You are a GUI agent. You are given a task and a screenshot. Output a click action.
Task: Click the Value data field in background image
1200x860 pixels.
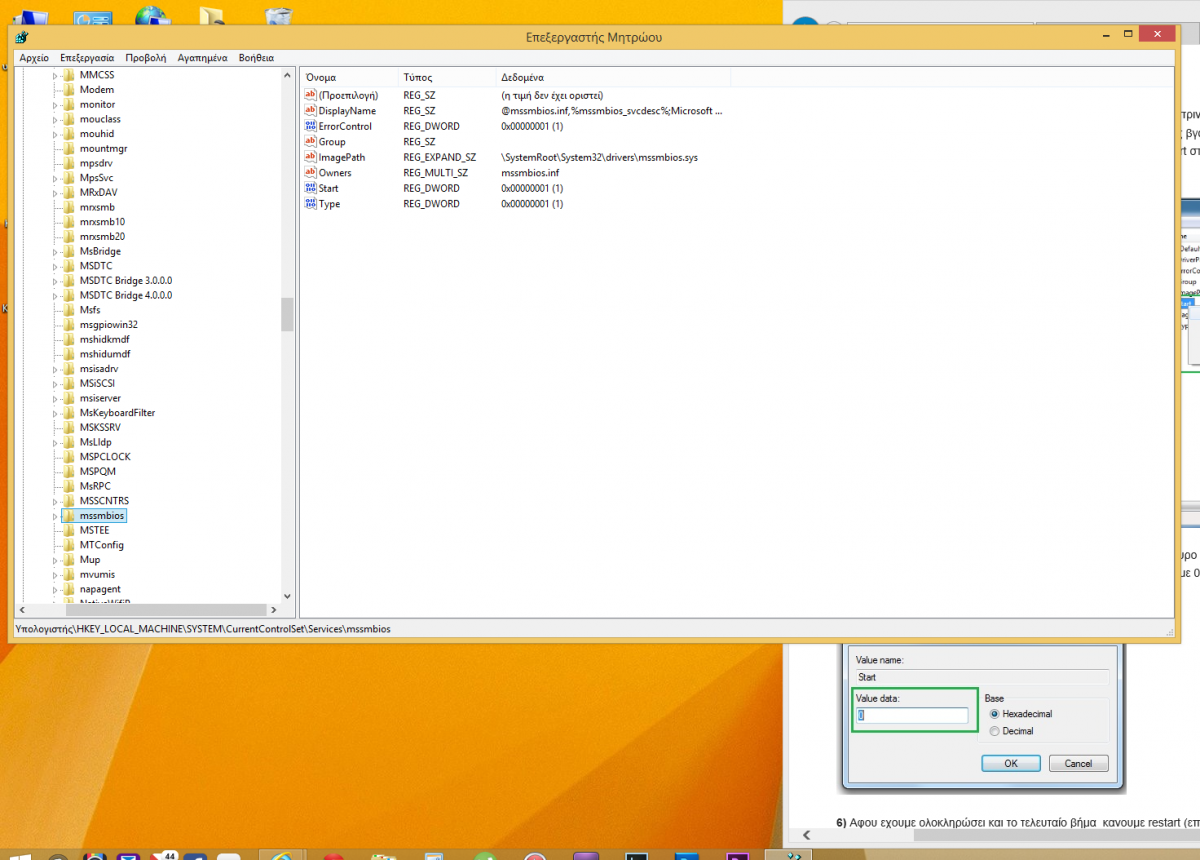pos(912,716)
